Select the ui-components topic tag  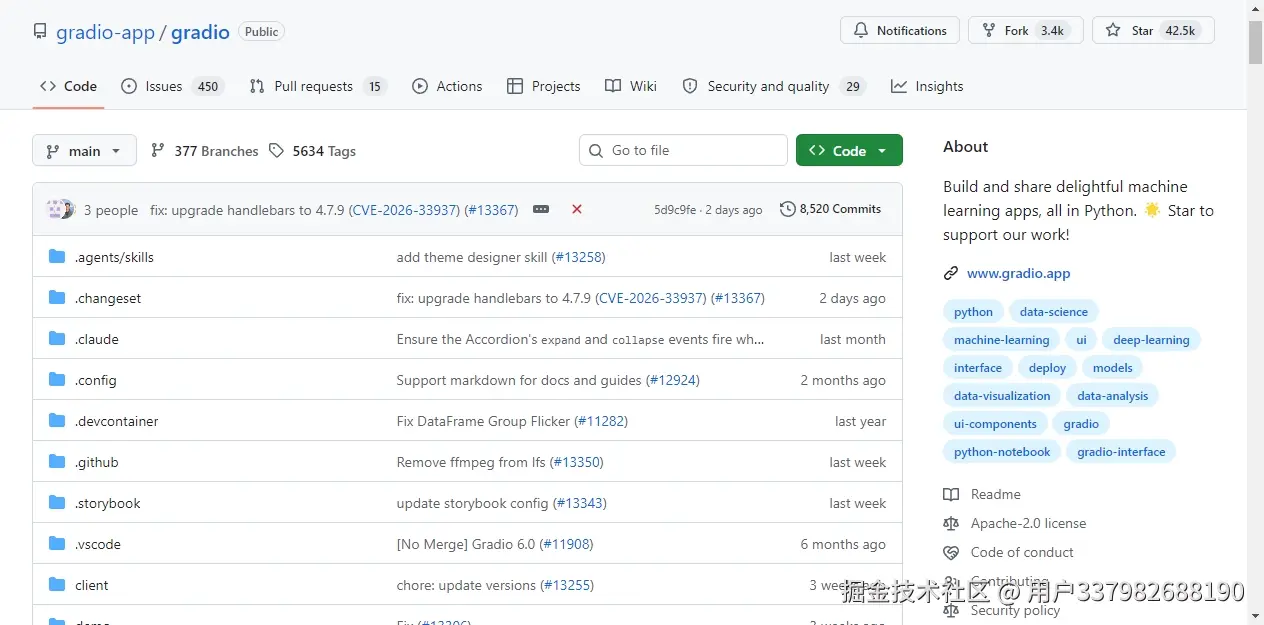click(995, 424)
